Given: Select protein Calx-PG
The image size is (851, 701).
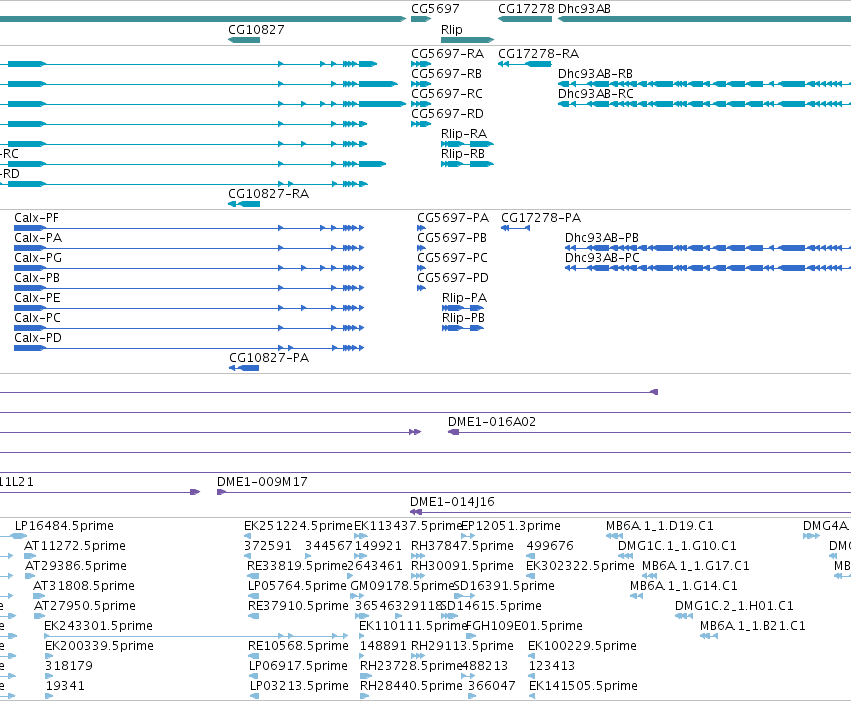Looking at the screenshot, I should [x=38, y=258].
